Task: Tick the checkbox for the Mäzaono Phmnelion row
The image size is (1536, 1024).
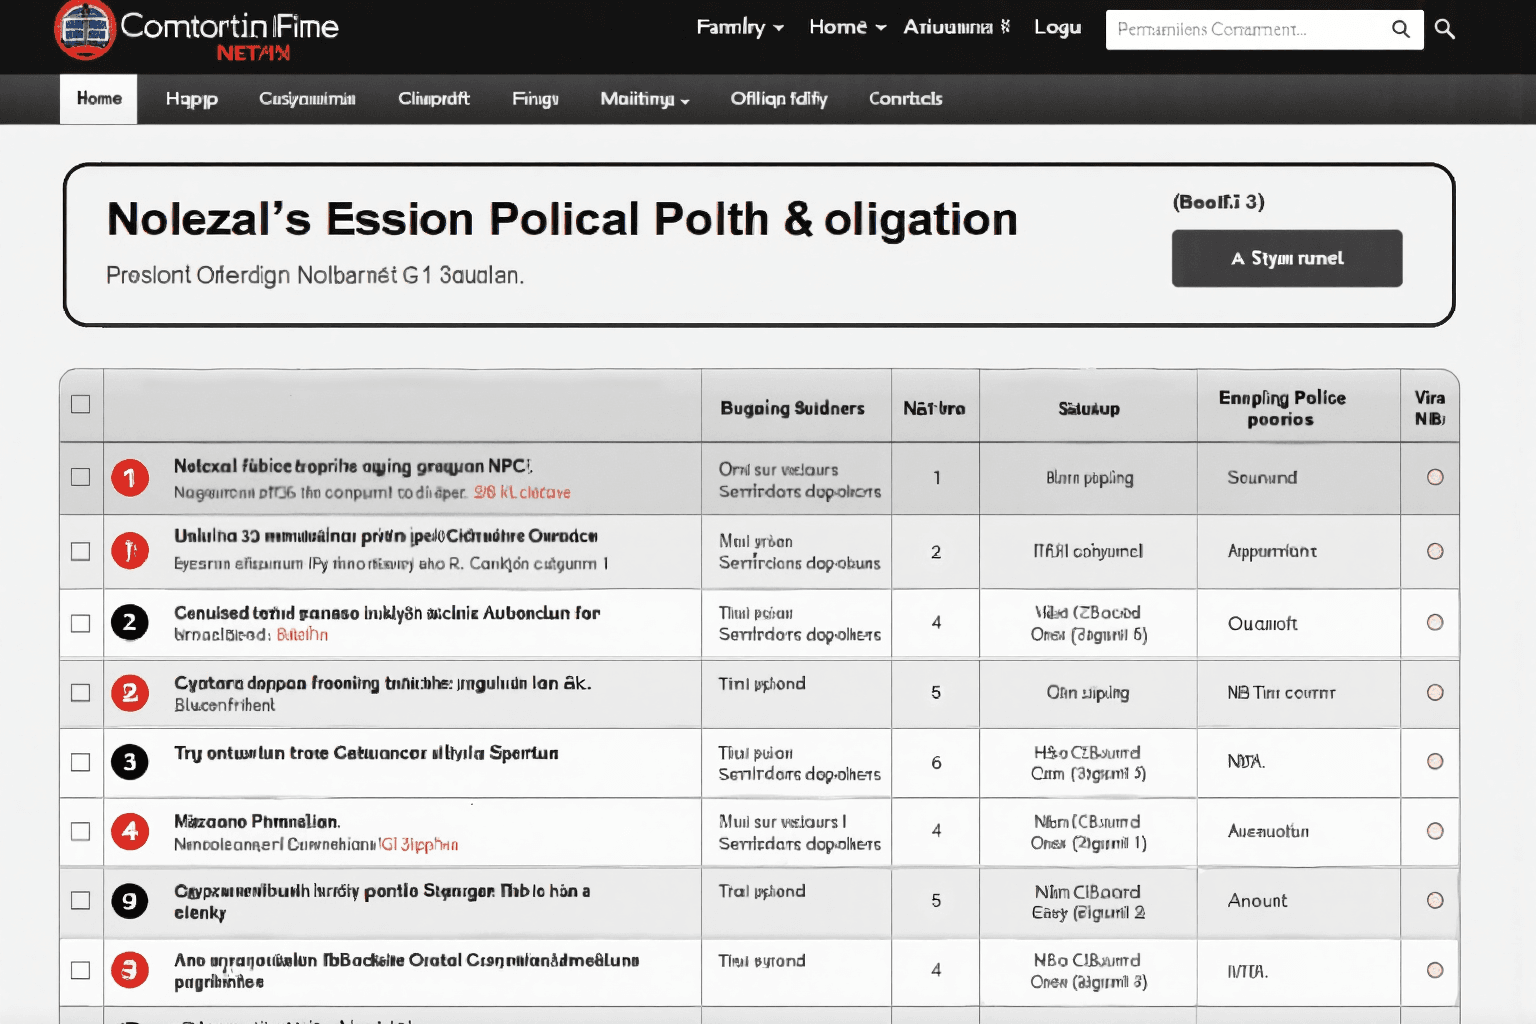Action: [81, 831]
